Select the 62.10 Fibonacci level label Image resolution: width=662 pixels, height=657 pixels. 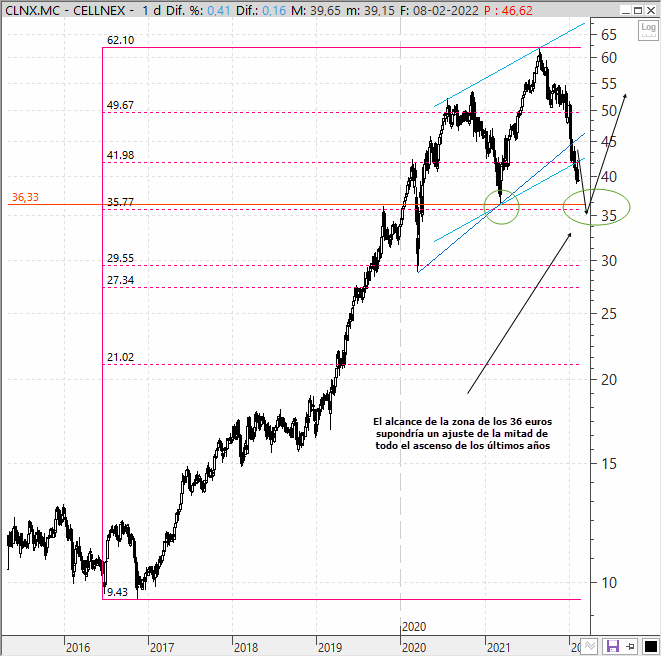coord(120,40)
